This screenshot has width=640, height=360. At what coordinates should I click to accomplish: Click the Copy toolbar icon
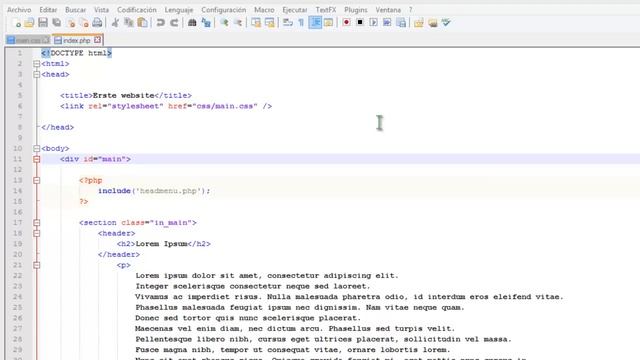pyautogui.click(x=129, y=23)
